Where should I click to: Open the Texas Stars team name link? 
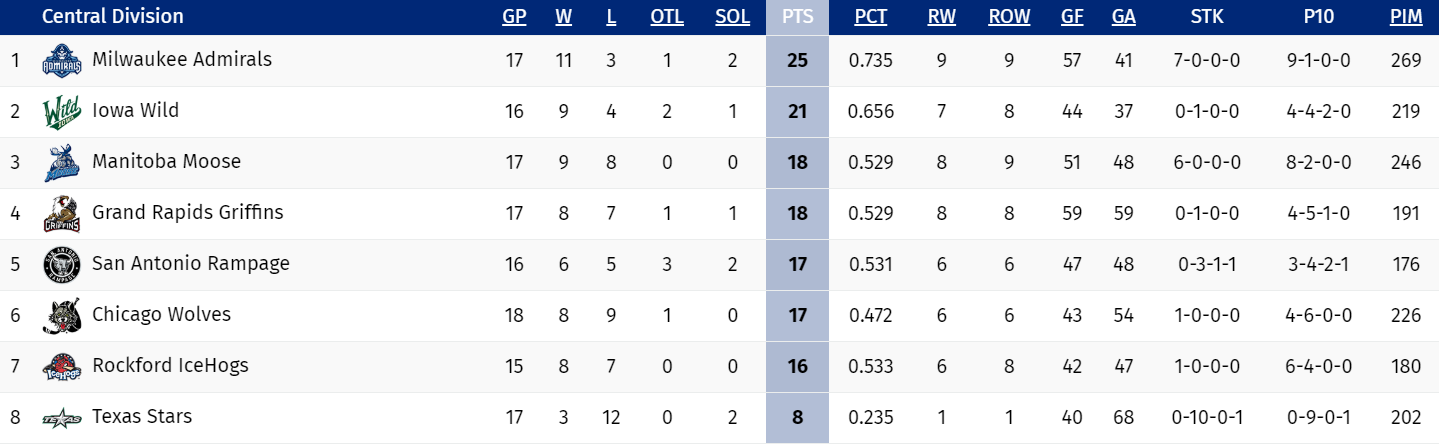coord(142,417)
